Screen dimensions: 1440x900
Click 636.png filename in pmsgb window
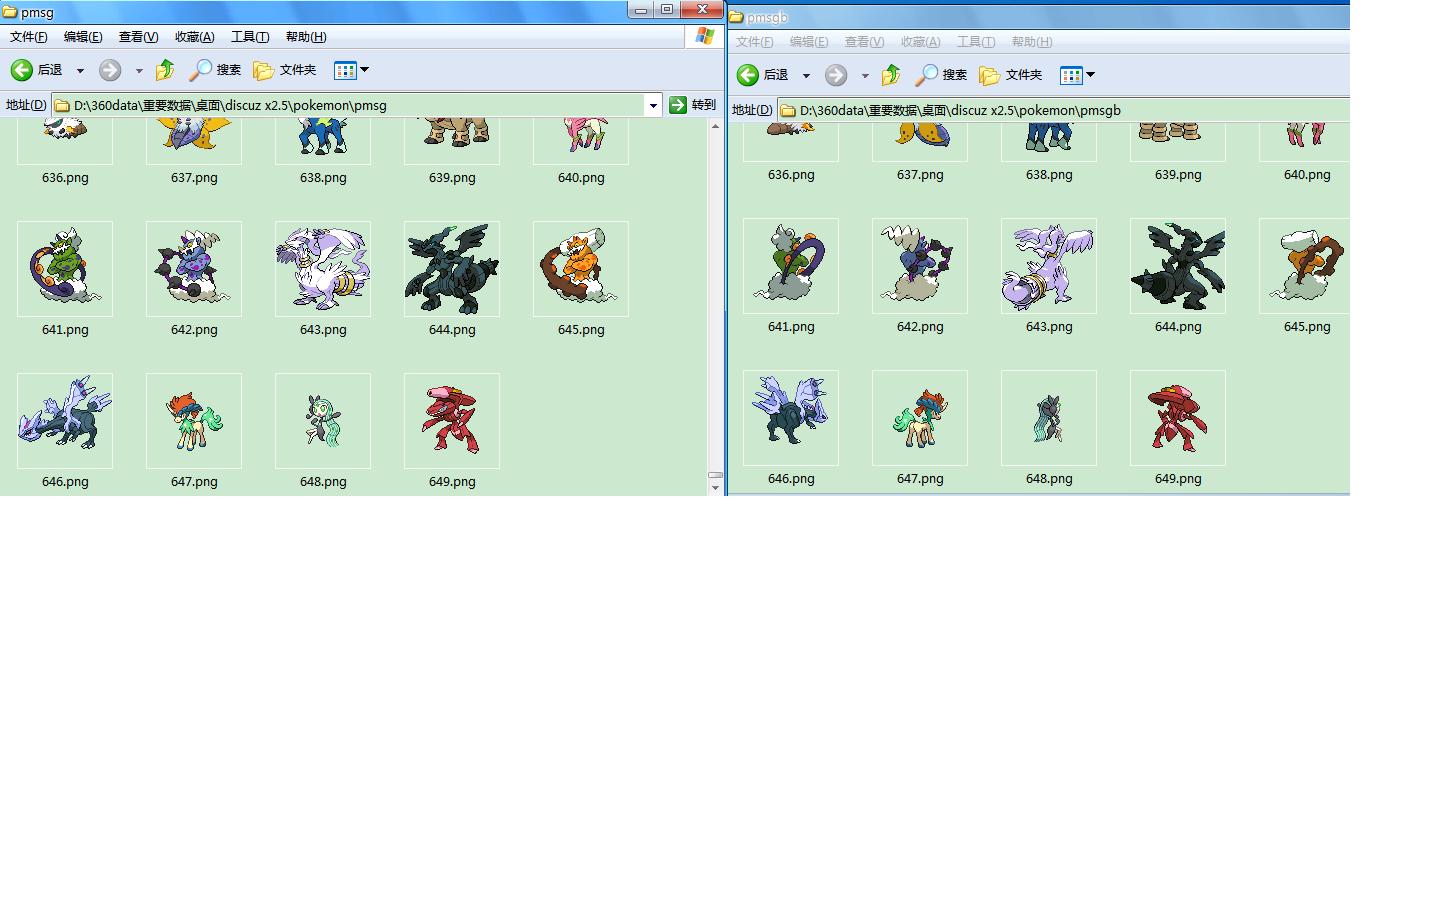[791, 175]
